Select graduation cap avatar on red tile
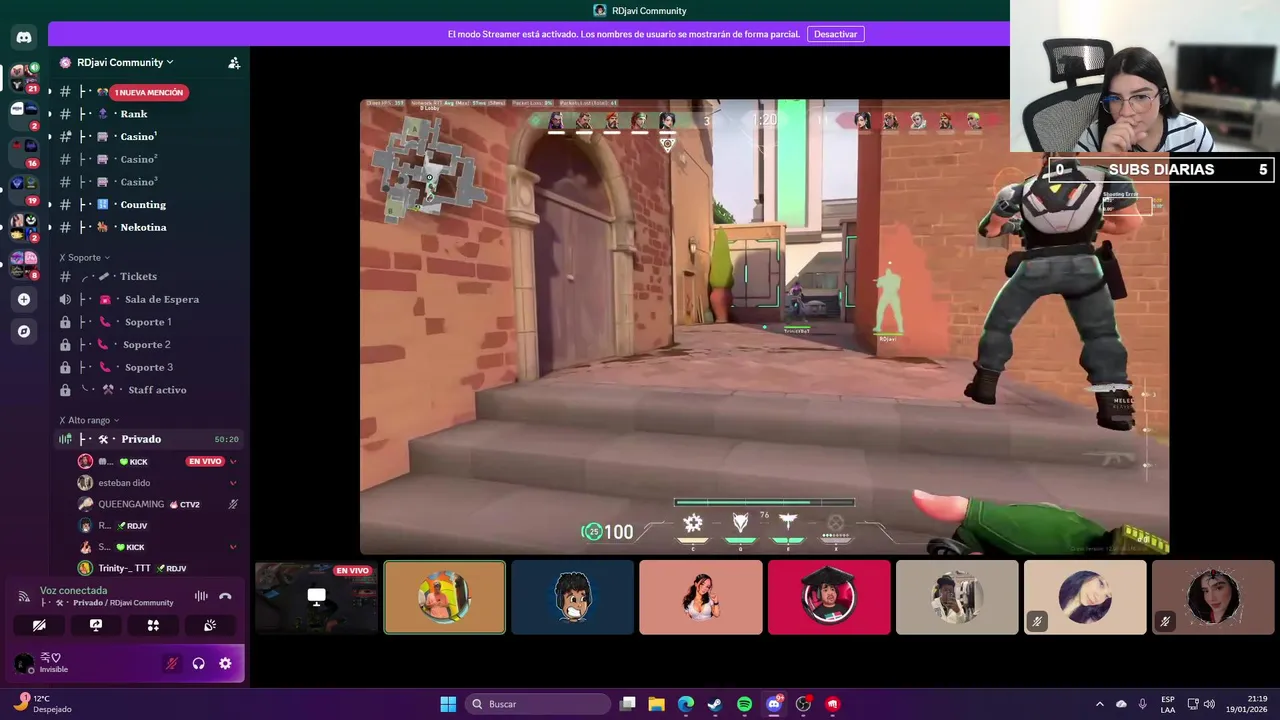This screenshot has height=720, width=1280. pos(829,597)
